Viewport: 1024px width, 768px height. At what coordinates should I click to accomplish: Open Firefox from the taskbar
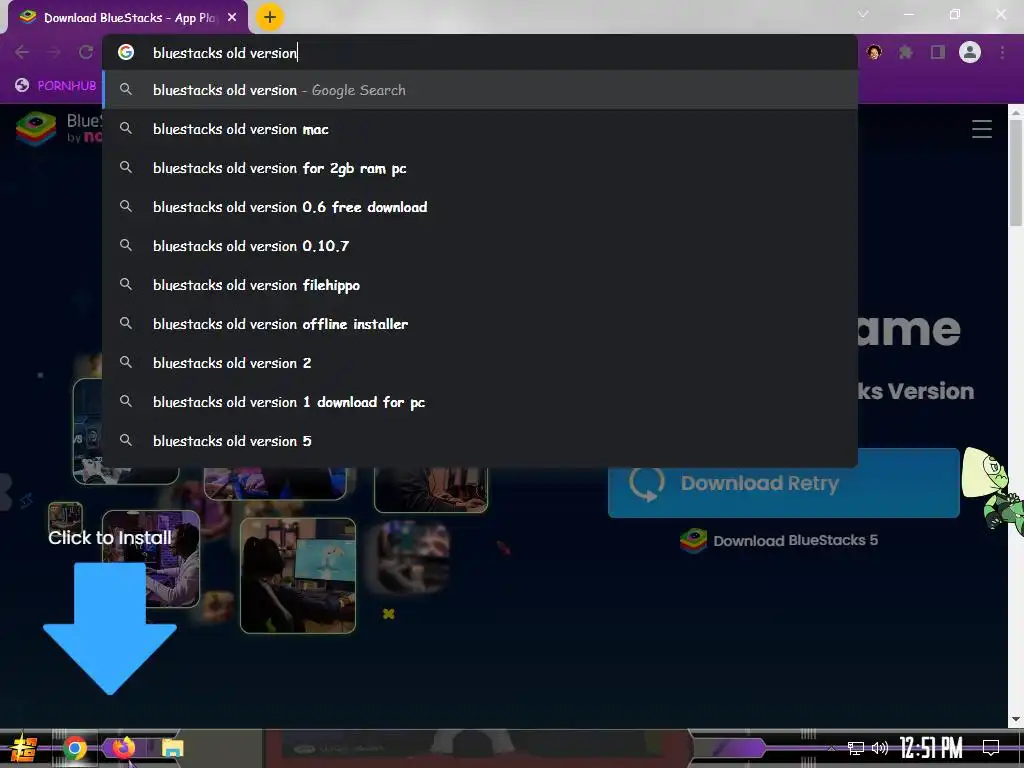click(x=123, y=747)
